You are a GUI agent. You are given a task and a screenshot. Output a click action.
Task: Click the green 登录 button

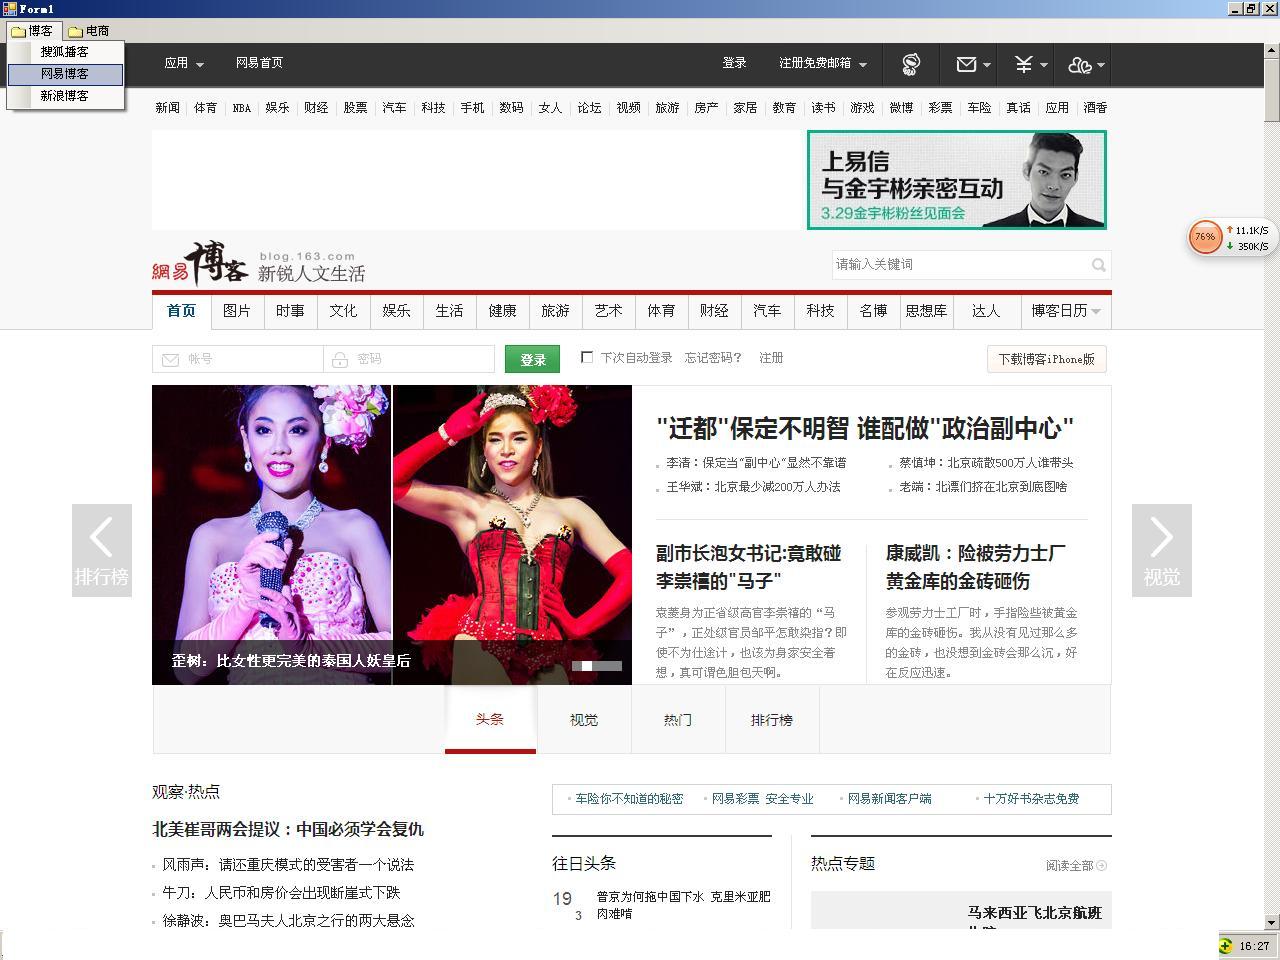coord(532,359)
